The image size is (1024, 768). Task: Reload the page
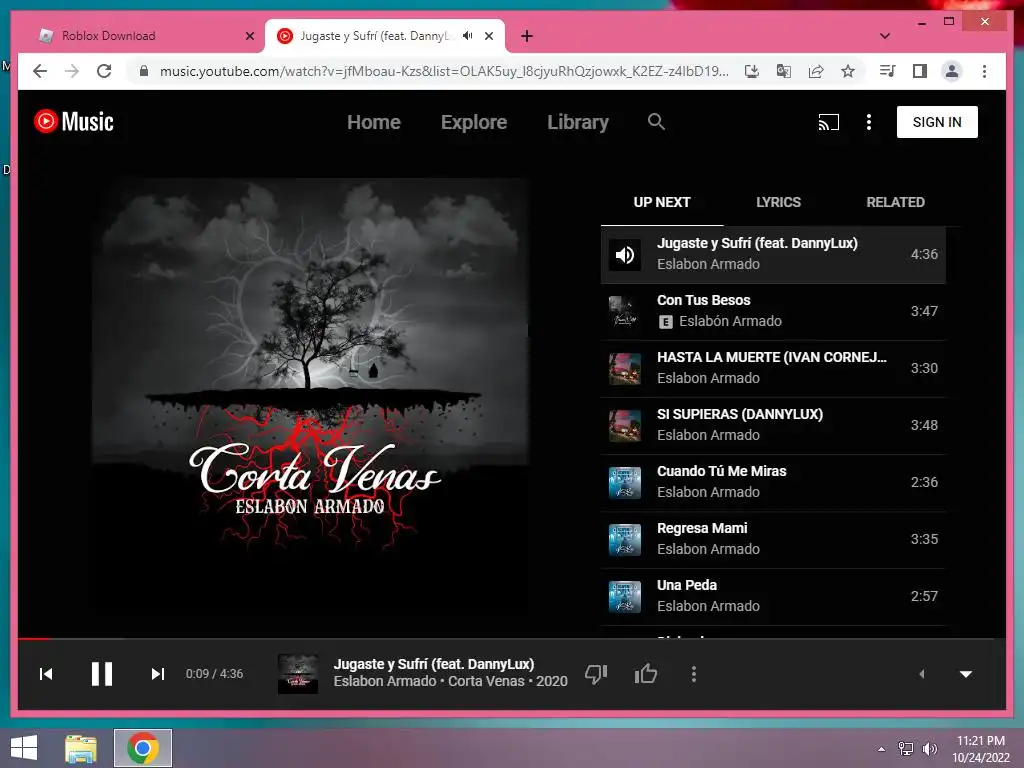click(x=104, y=71)
